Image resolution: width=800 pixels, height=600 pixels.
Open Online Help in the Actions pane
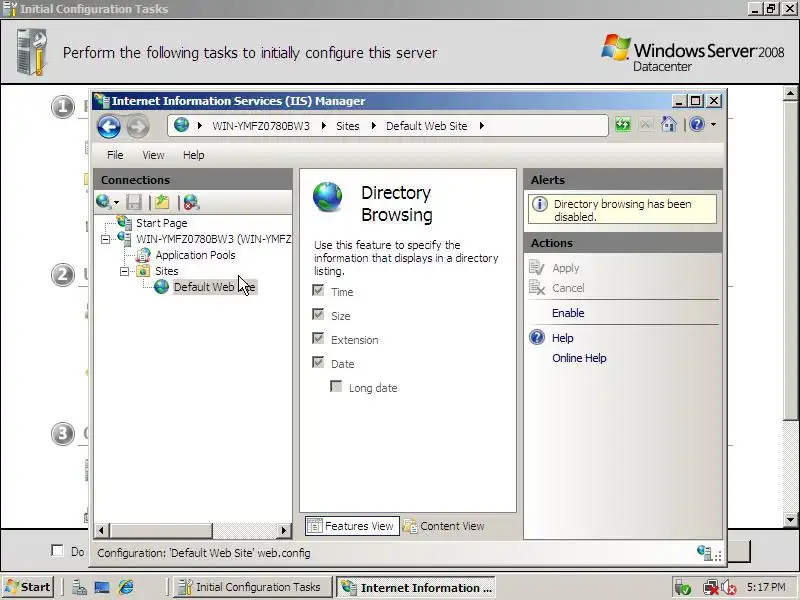point(579,358)
